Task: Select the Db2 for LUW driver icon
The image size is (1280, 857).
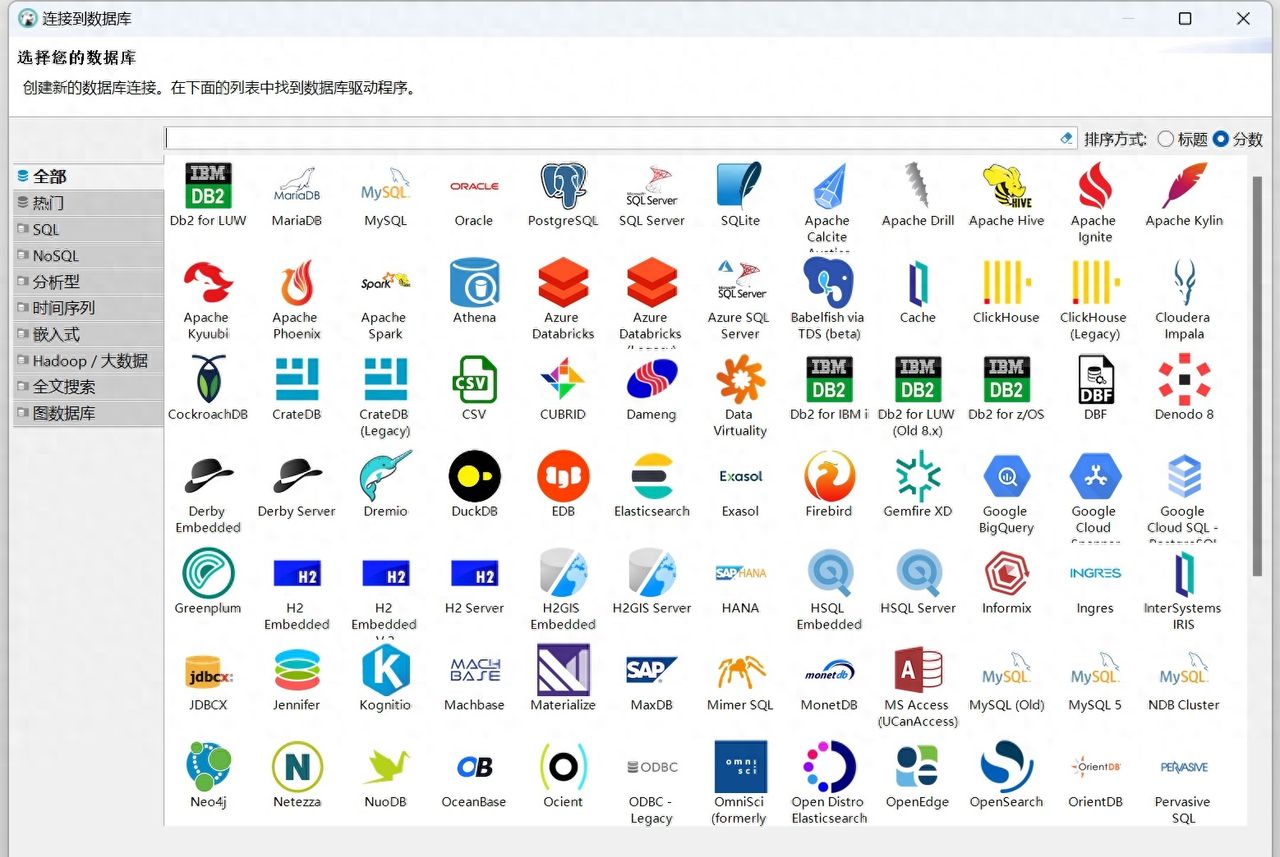Action: pos(208,186)
